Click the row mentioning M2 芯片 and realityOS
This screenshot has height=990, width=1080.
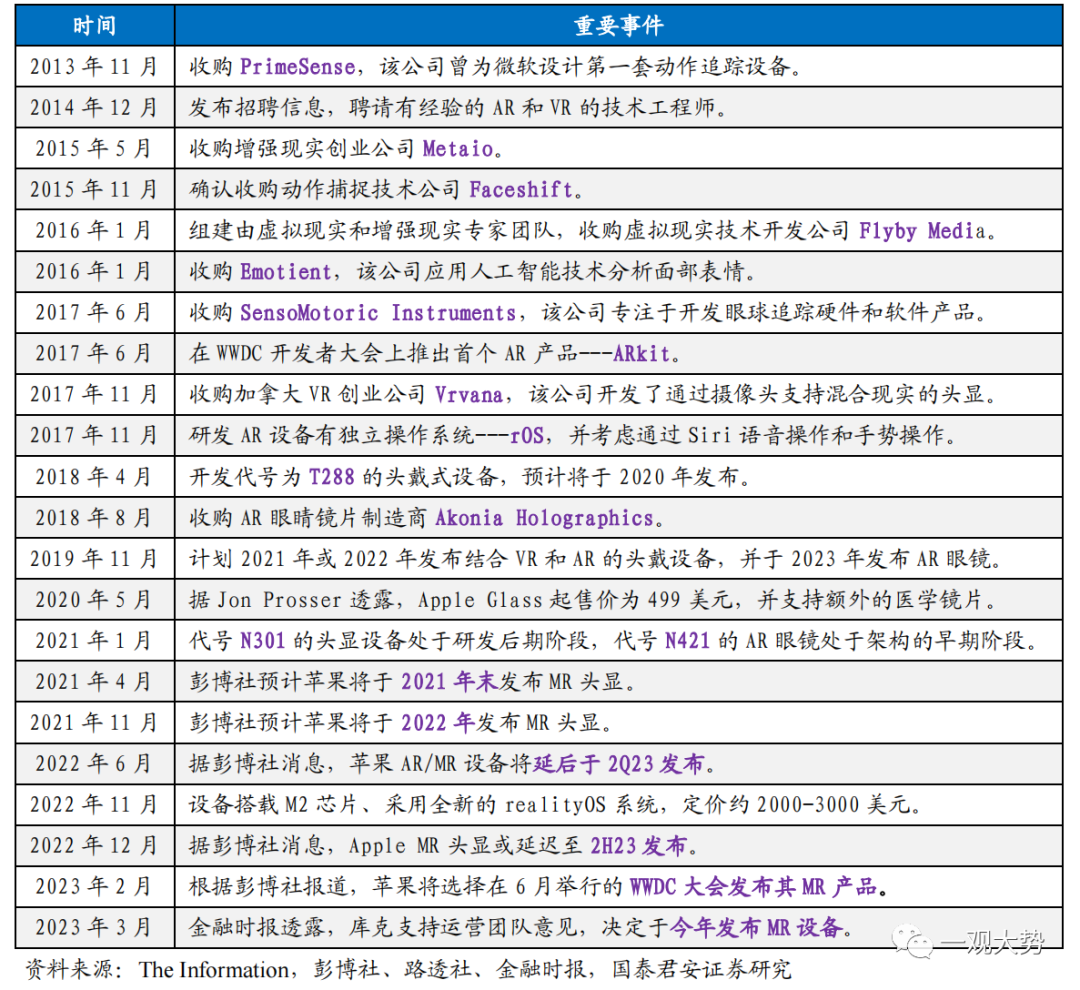619,804
